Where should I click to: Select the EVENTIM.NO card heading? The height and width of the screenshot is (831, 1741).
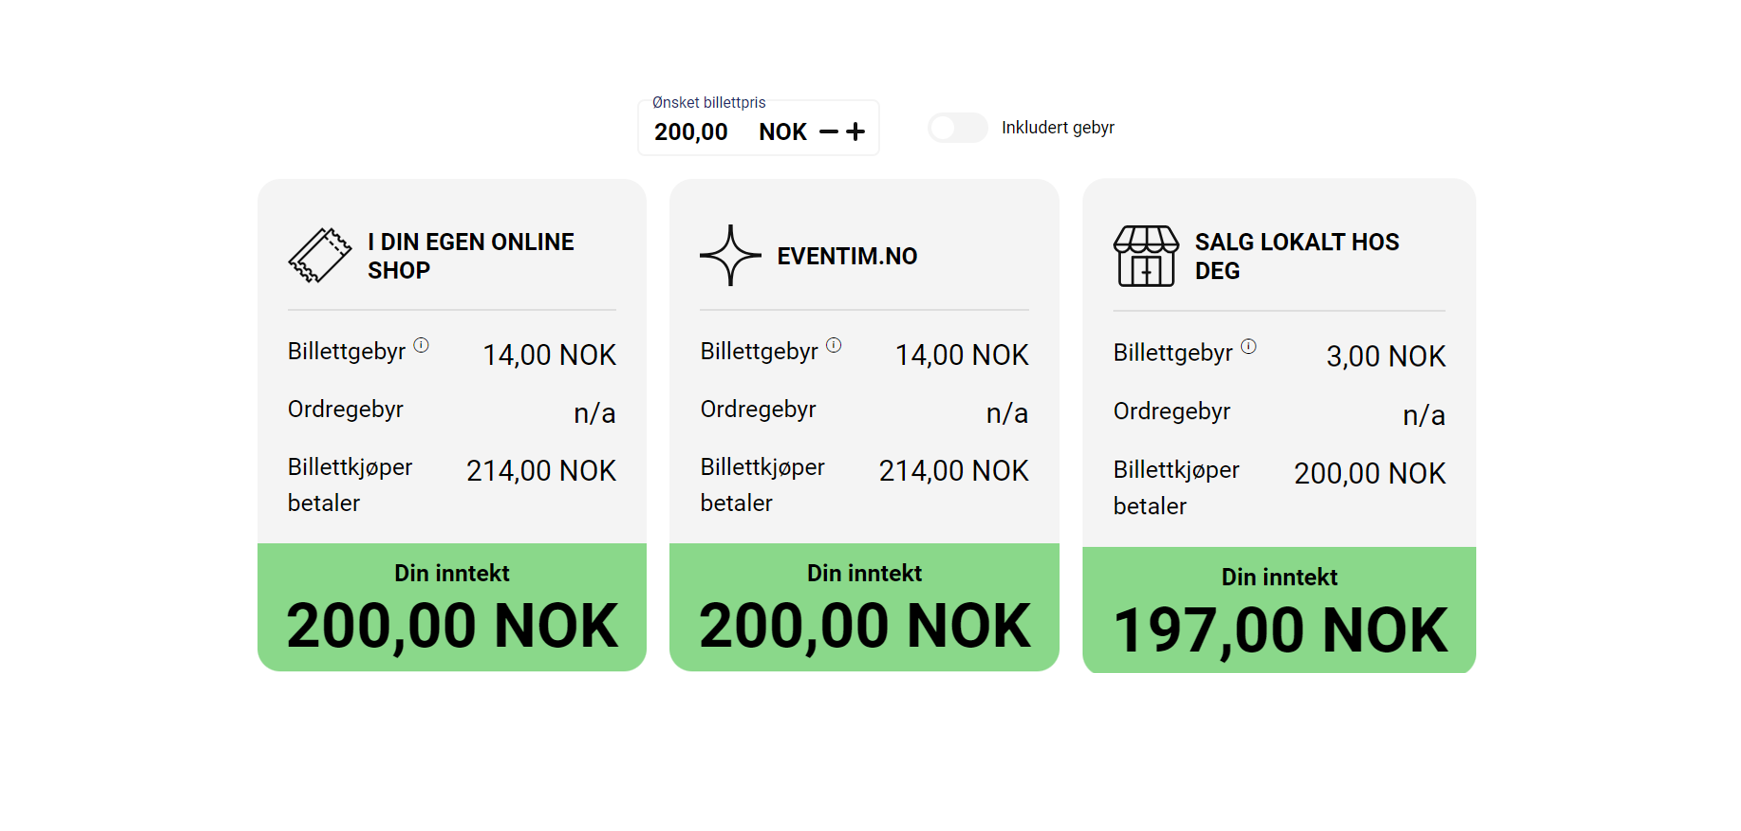click(x=846, y=256)
